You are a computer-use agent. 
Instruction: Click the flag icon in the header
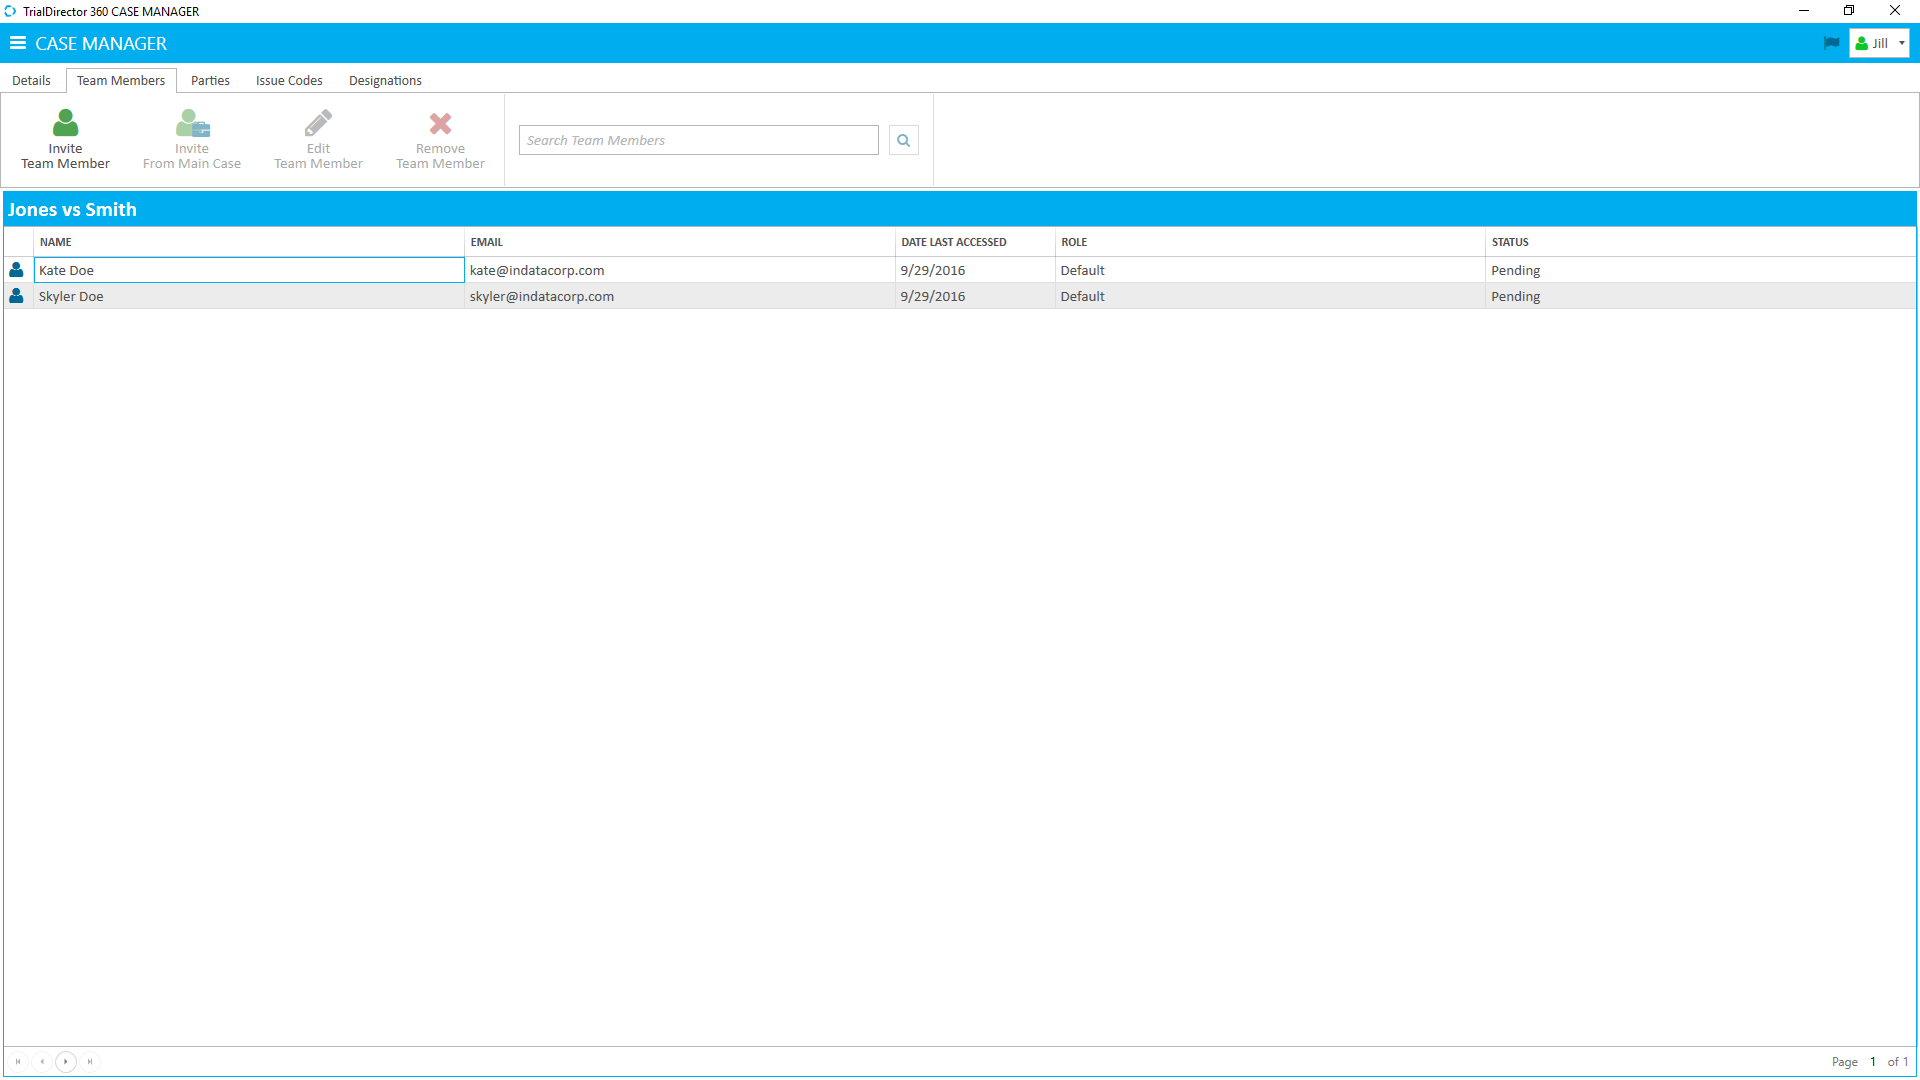(x=1831, y=43)
